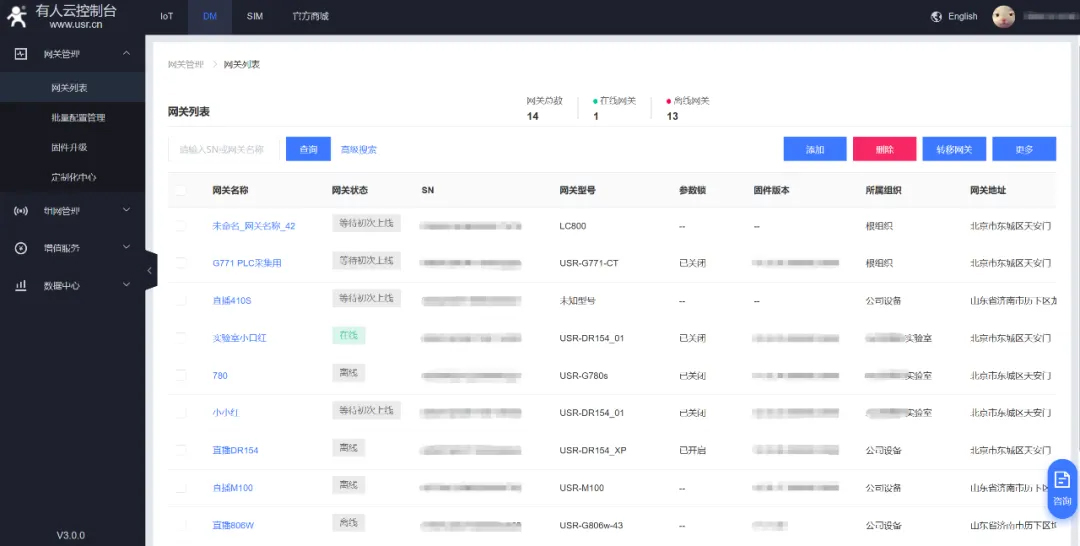Expand the 数据中心 chevron arrow
The width and height of the screenshot is (1080, 546).
(x=126, y=285)
